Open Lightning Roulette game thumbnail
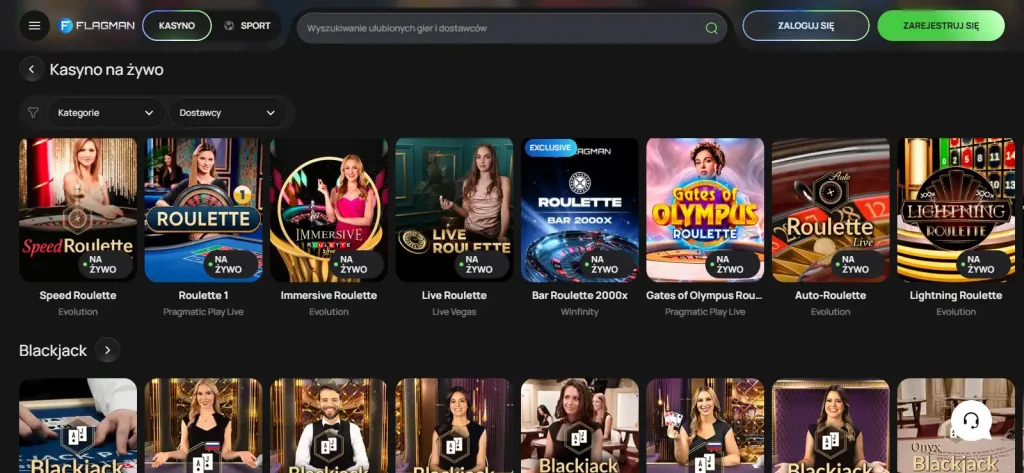 pos(955,210)
